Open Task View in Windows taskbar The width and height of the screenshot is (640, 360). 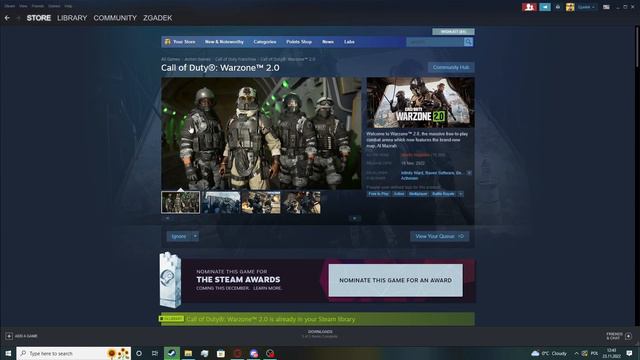tap(155, 353)
